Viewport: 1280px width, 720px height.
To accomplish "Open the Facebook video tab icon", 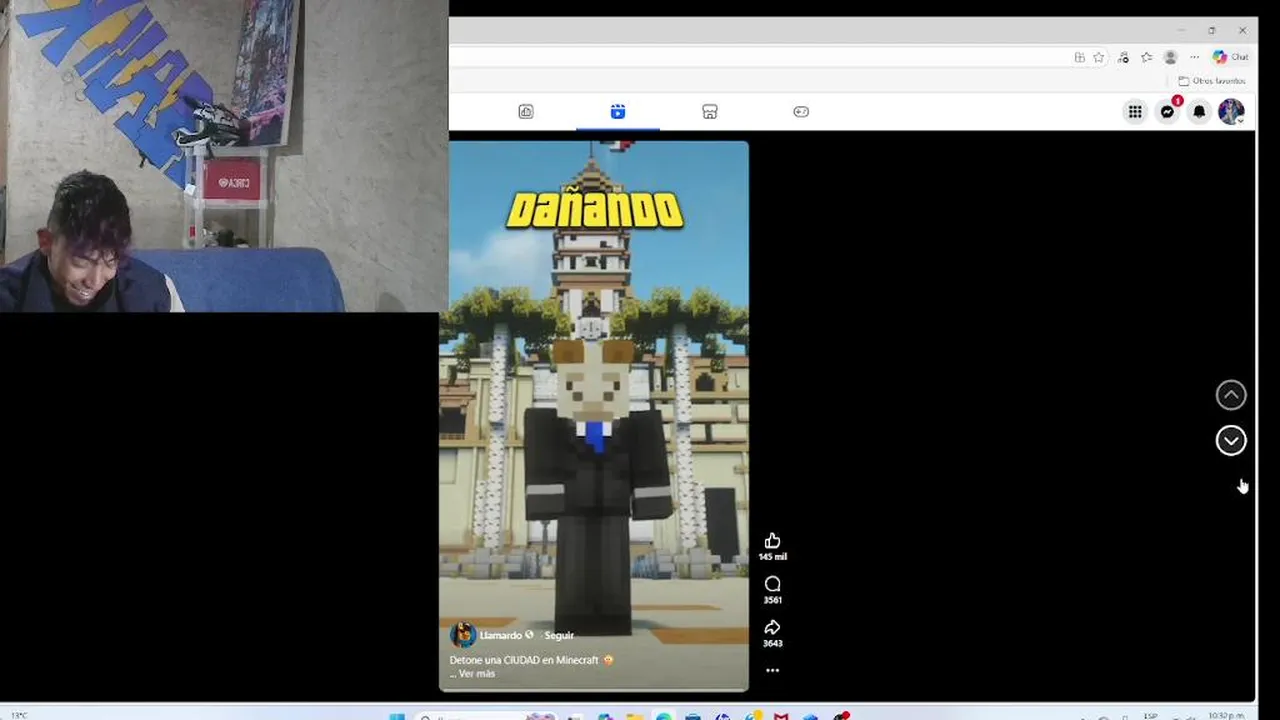I will pos(526,112).
